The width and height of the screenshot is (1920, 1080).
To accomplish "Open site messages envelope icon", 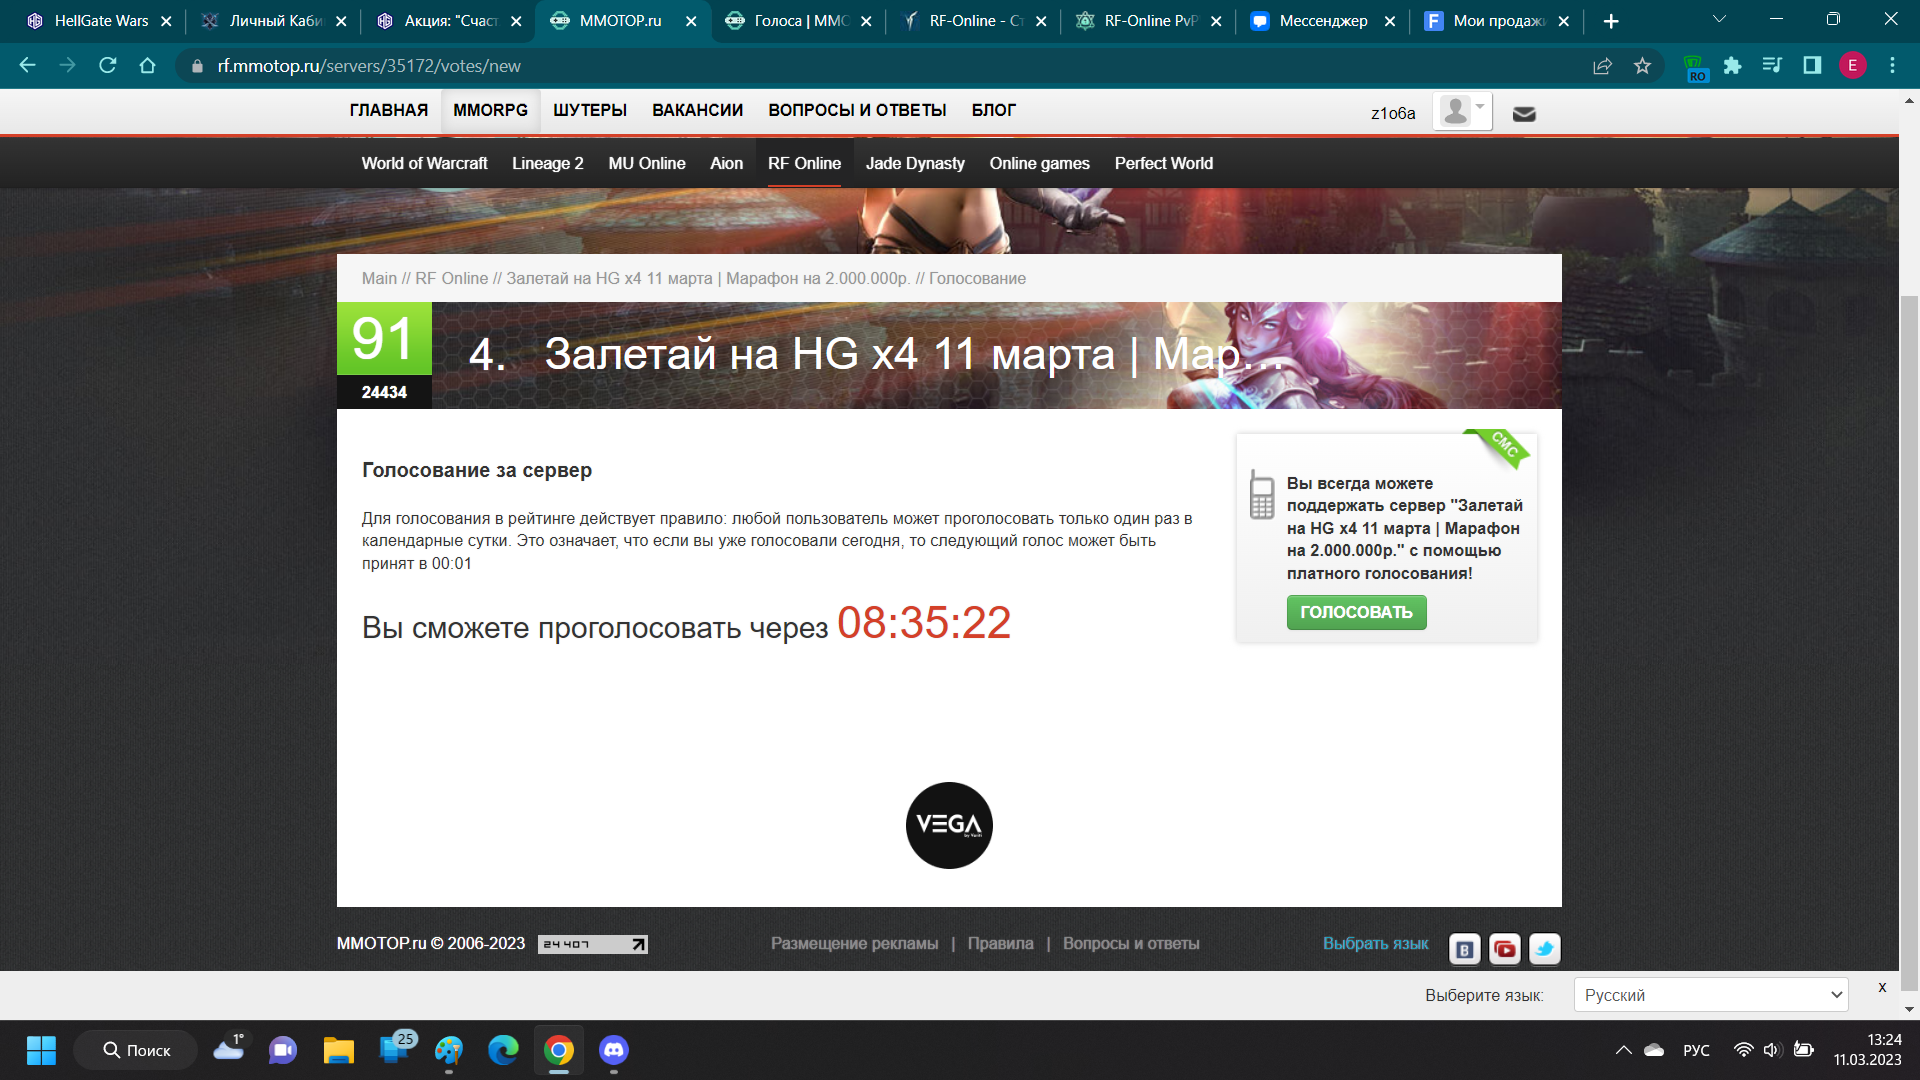I will tap(1524, 113).
